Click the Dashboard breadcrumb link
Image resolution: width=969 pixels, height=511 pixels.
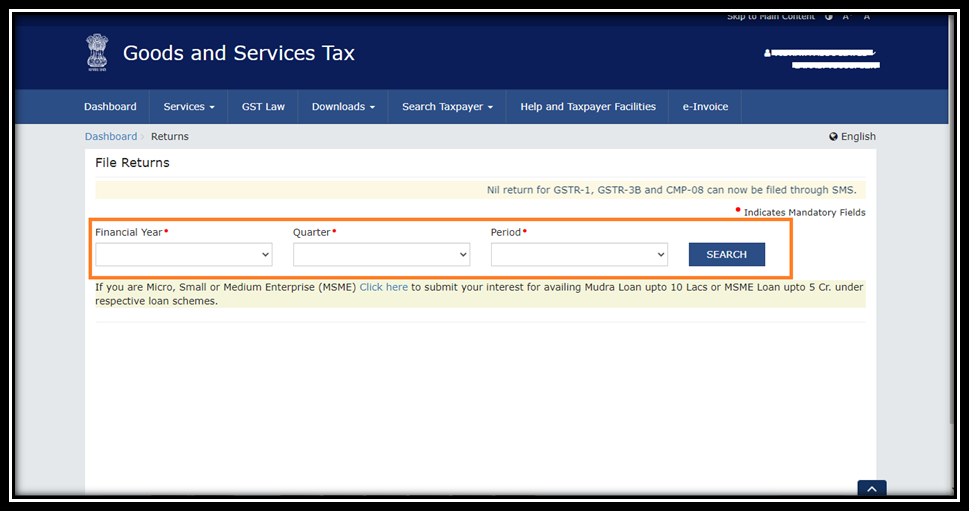[x=111, y=137]
